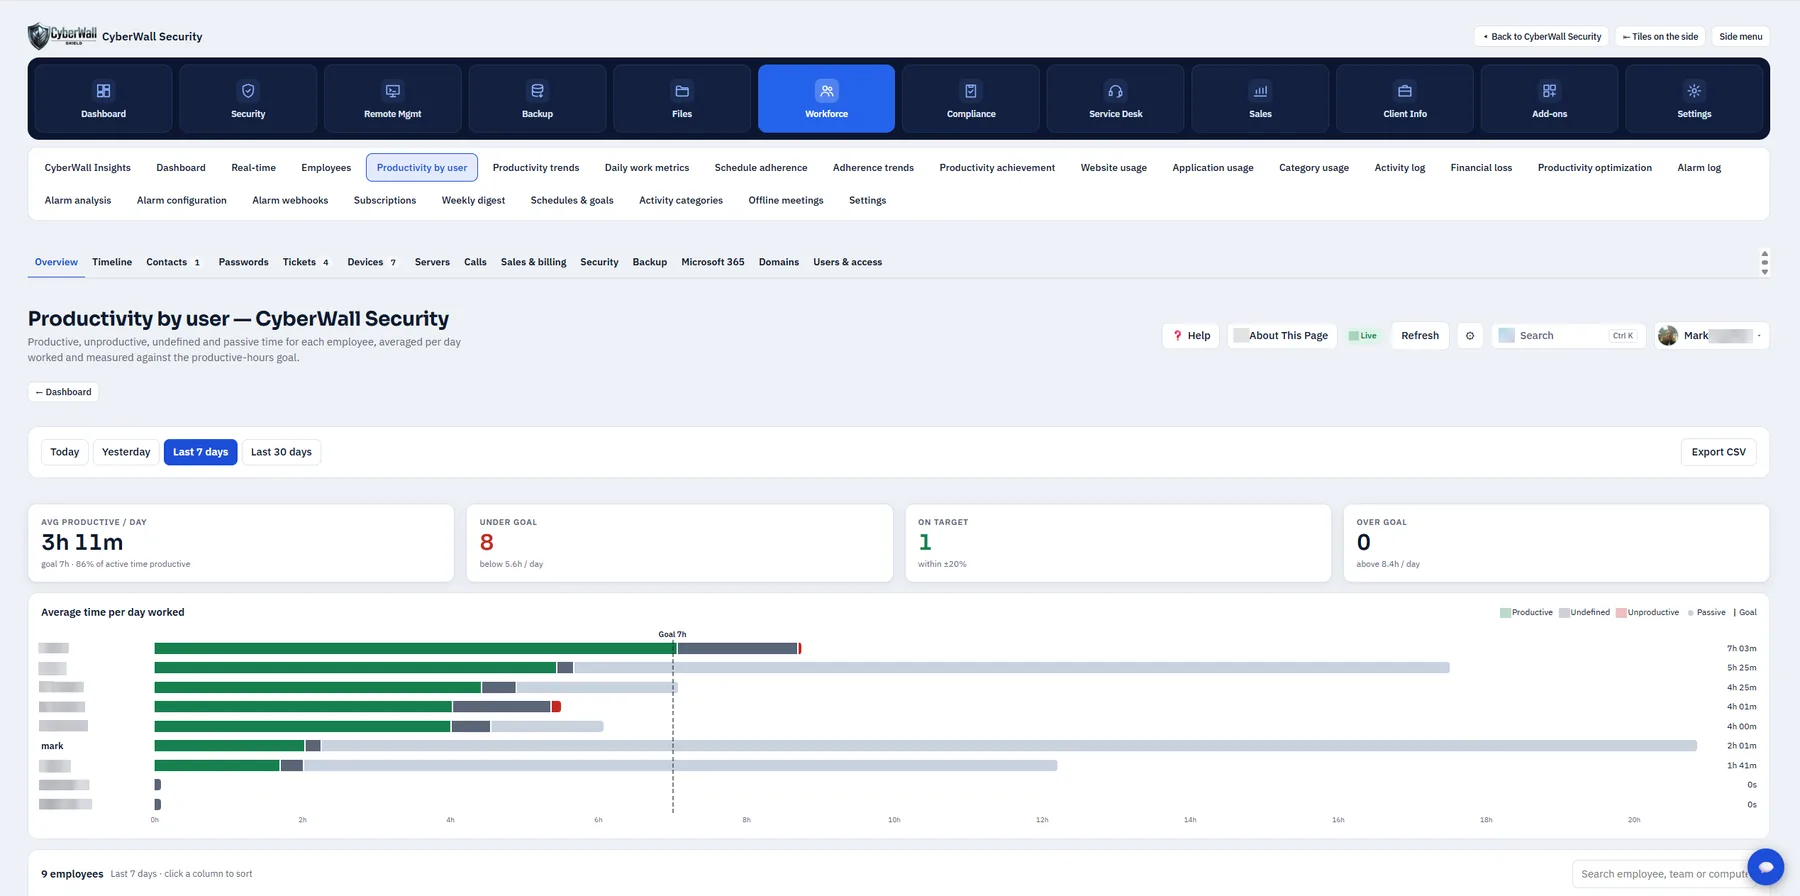
Task: Click Export CSV button
Action: (x=1718, y=452)
